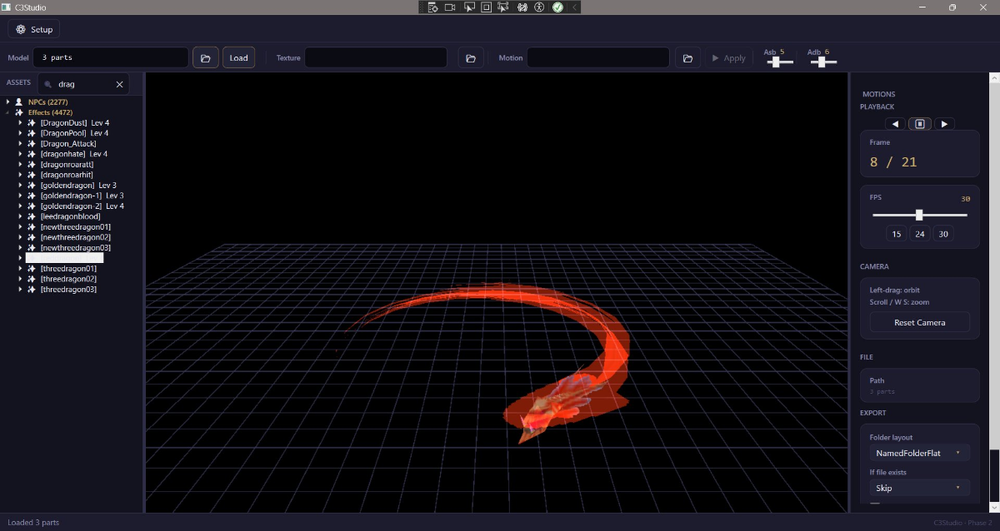Browse for a motion file via folder icon
This screenshot has height=531, width=1000.
pos(688,57)
